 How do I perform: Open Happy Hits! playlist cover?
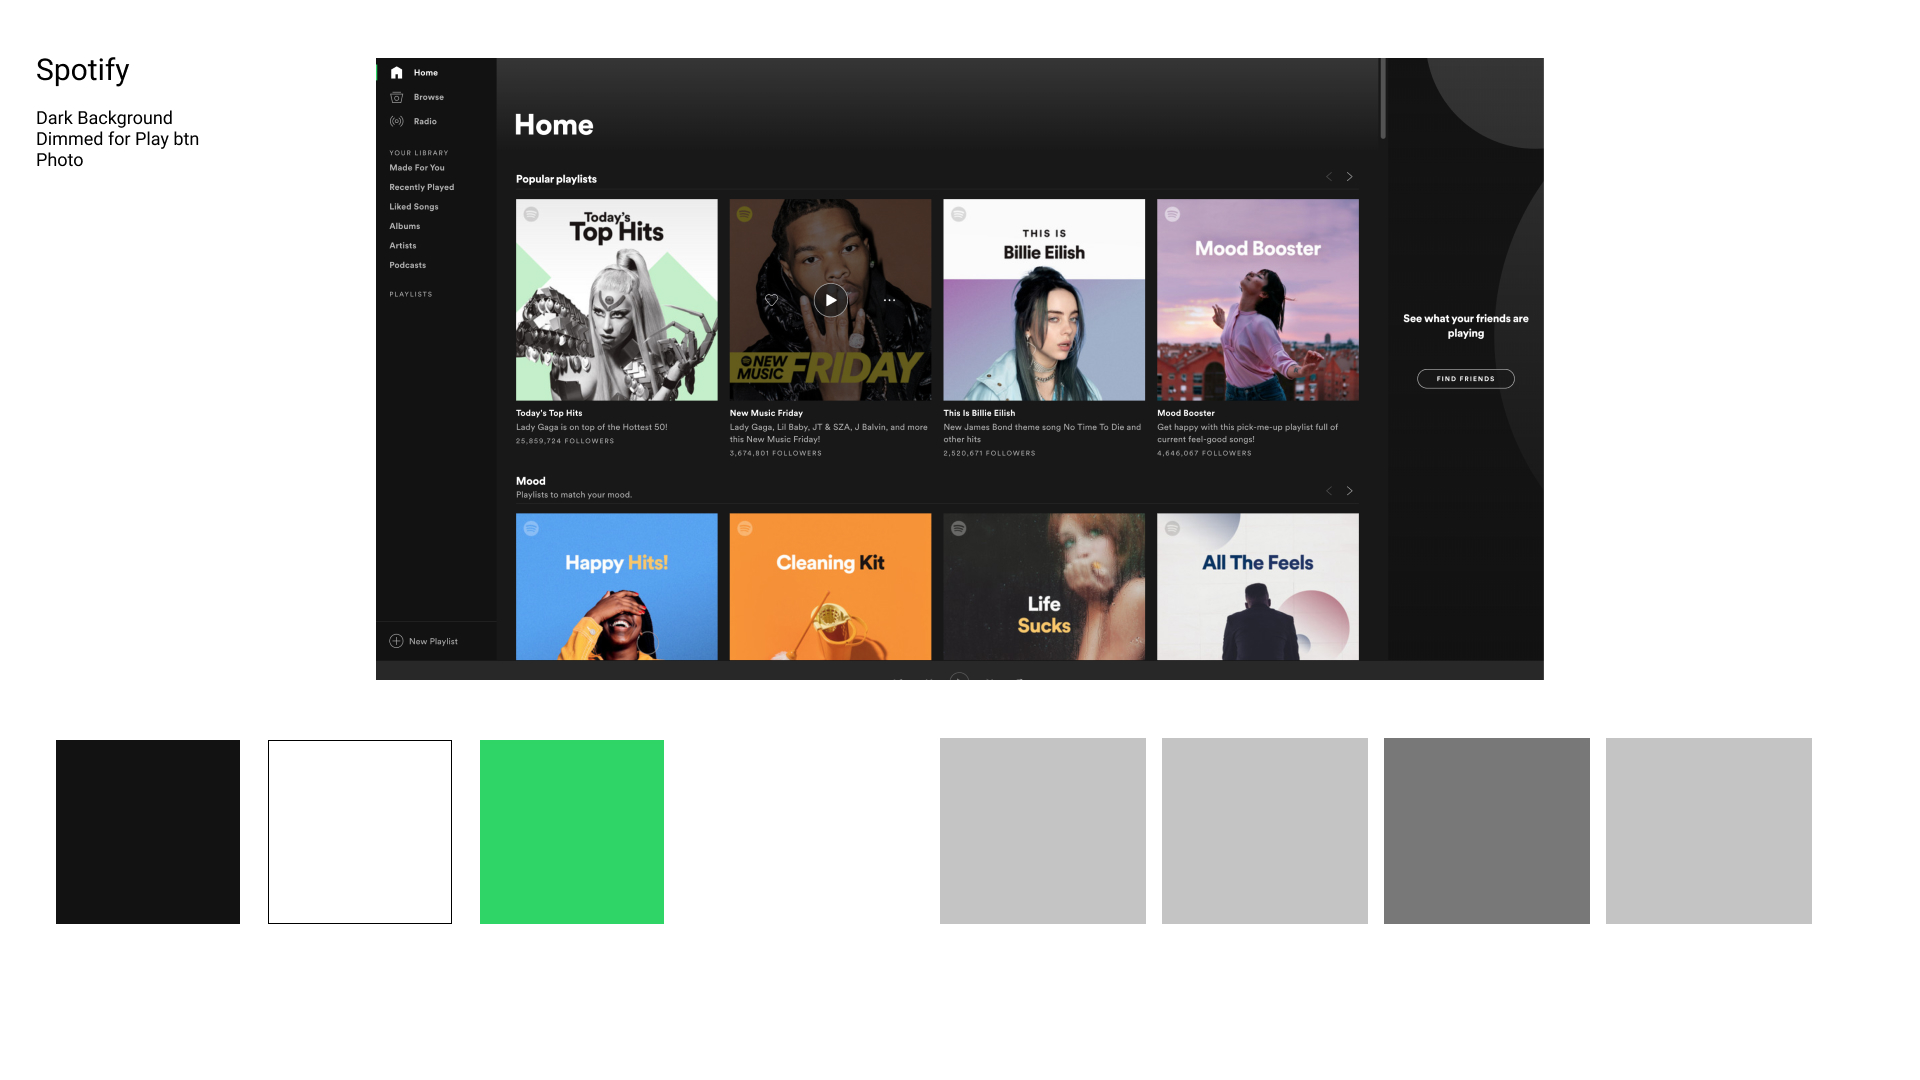tap(617, 587)
